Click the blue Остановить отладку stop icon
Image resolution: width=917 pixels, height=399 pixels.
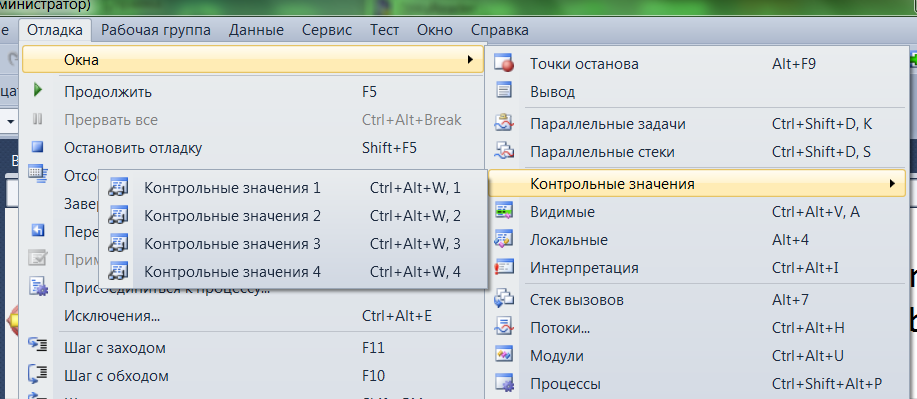38,147
